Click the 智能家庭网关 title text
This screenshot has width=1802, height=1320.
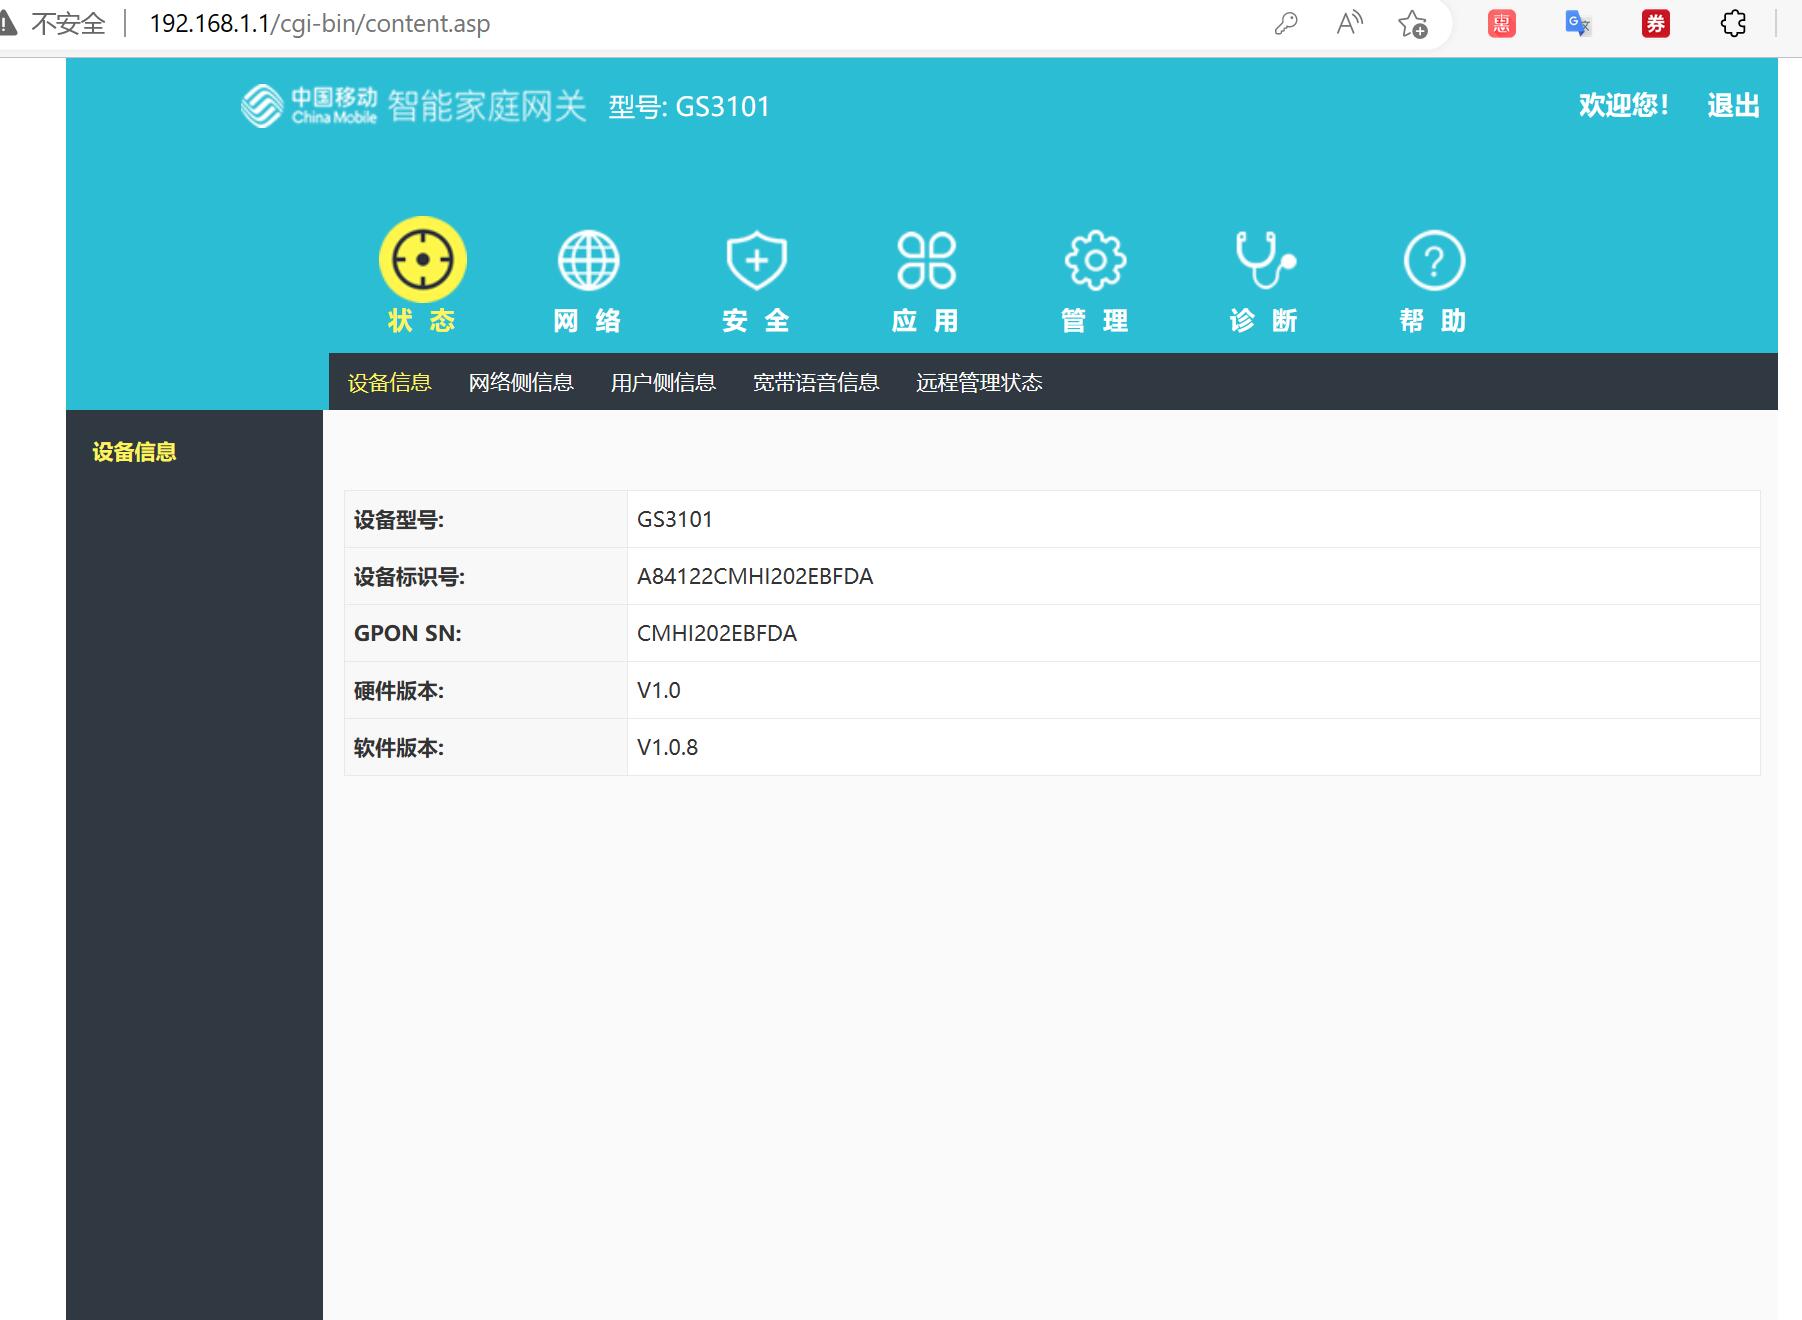tap(487, 105)
